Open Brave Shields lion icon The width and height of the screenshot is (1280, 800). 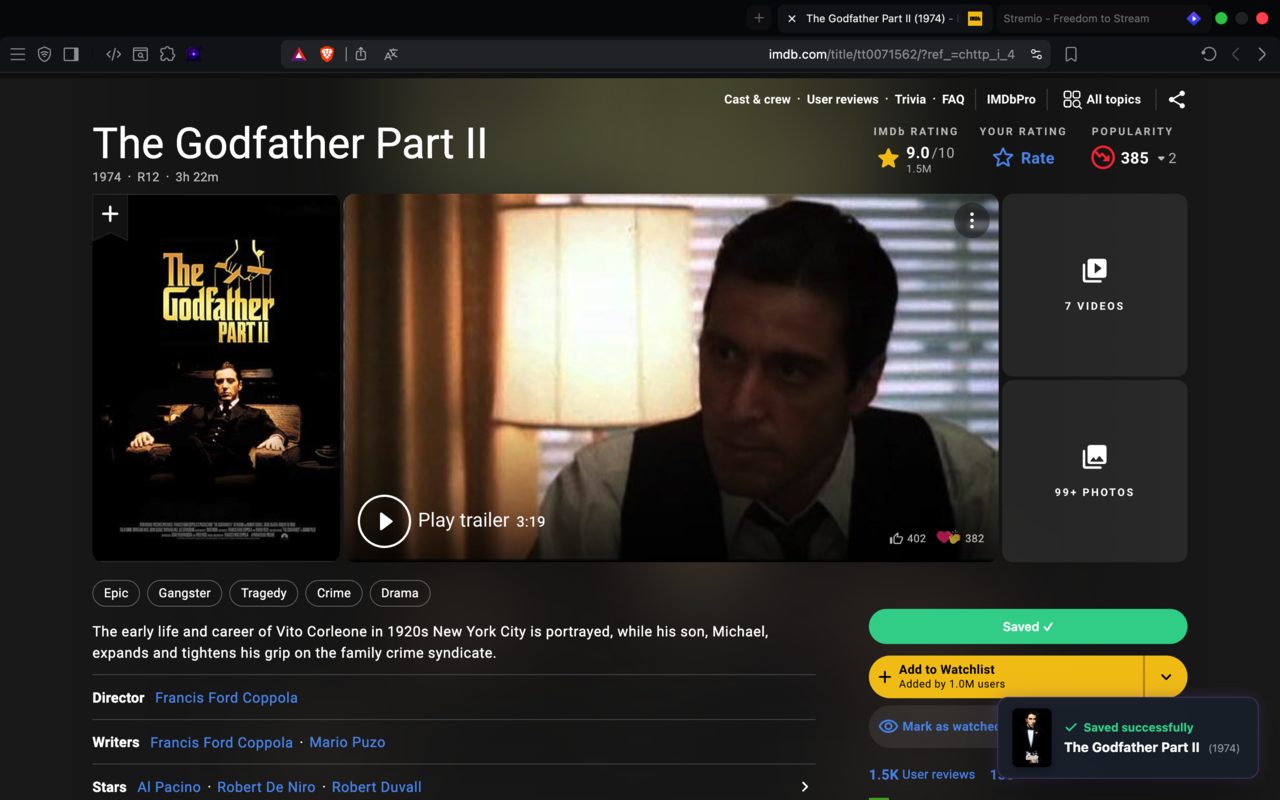327,54
